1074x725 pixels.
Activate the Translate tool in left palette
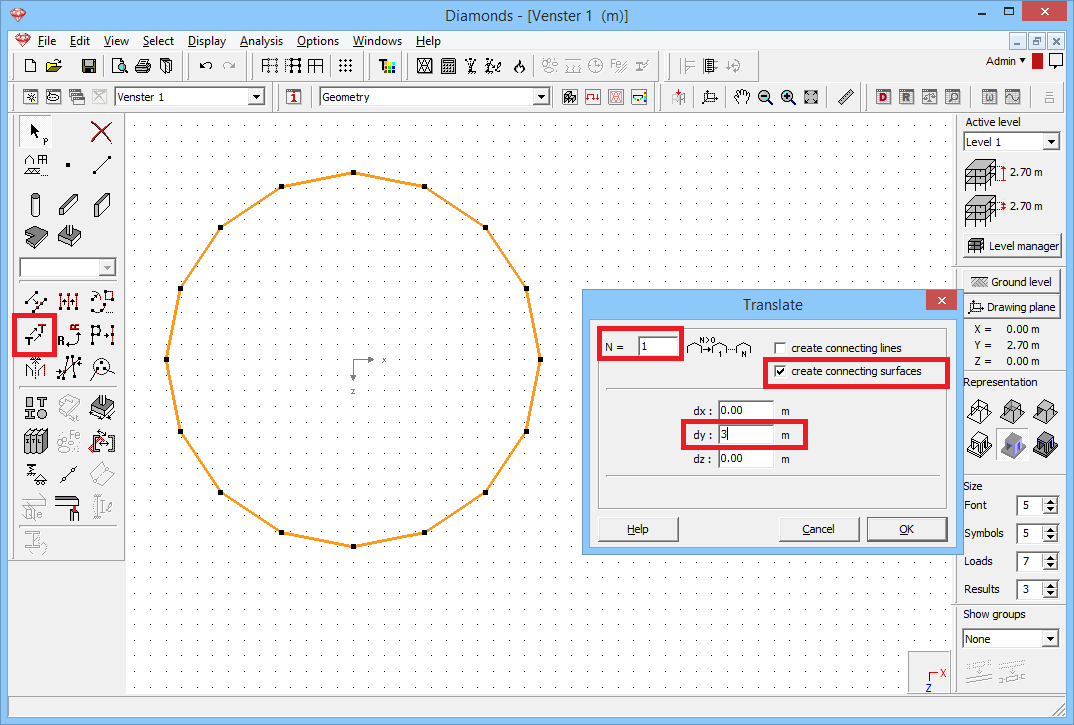pyautogui.click(x=36, y=335)
